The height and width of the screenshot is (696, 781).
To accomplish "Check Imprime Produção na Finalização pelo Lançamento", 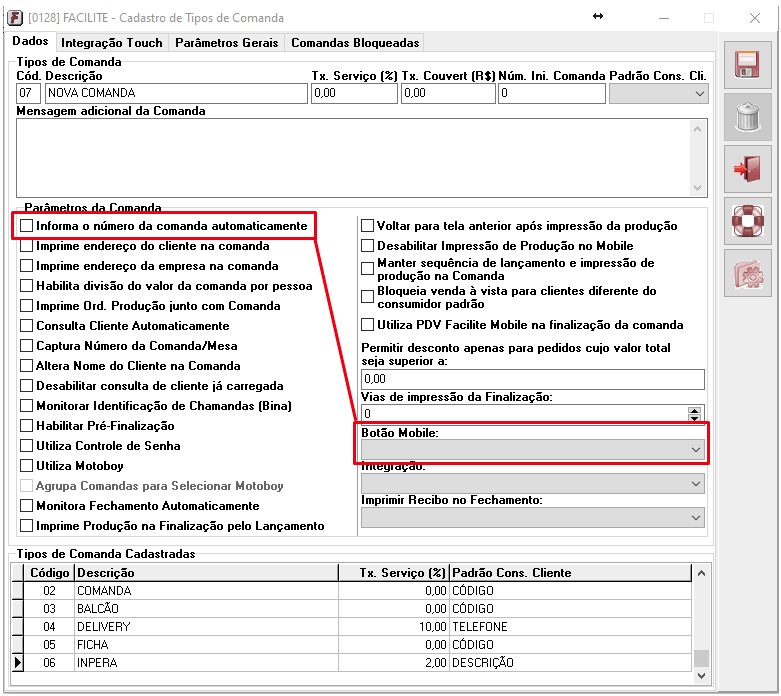I will pyautogui.click(x=26, y=526).
